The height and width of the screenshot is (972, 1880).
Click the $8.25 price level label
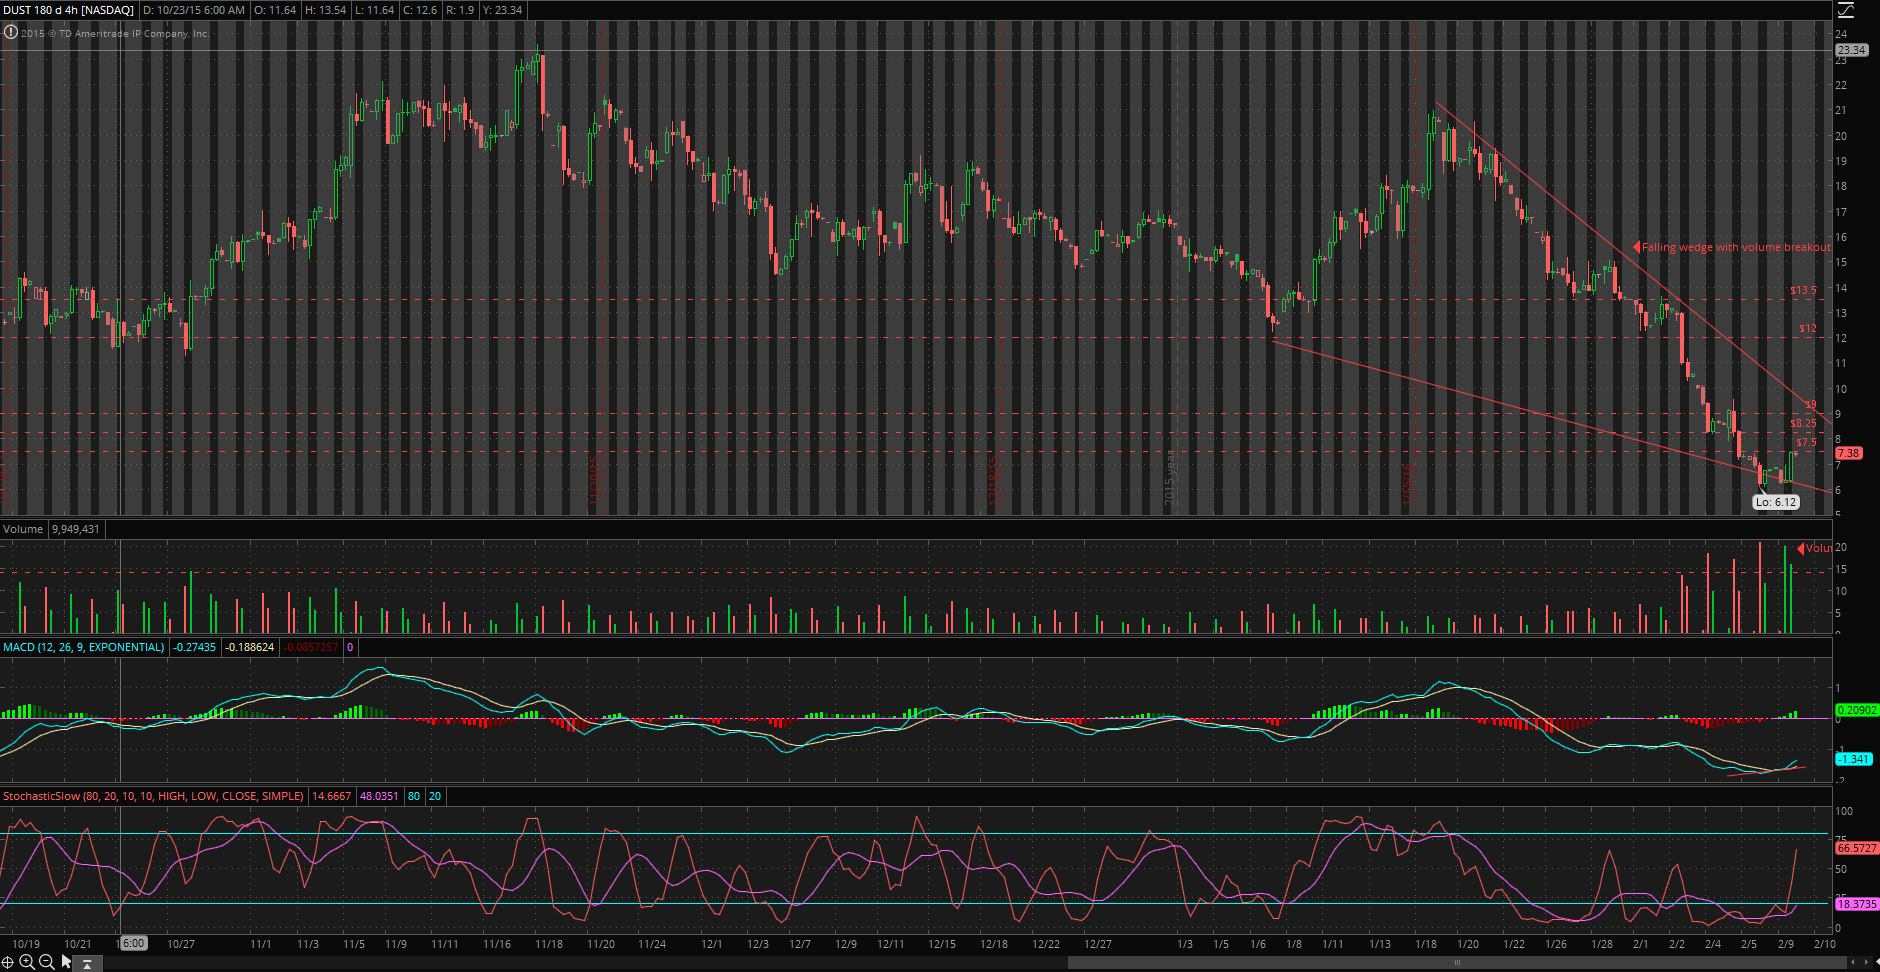[1803, 424]
